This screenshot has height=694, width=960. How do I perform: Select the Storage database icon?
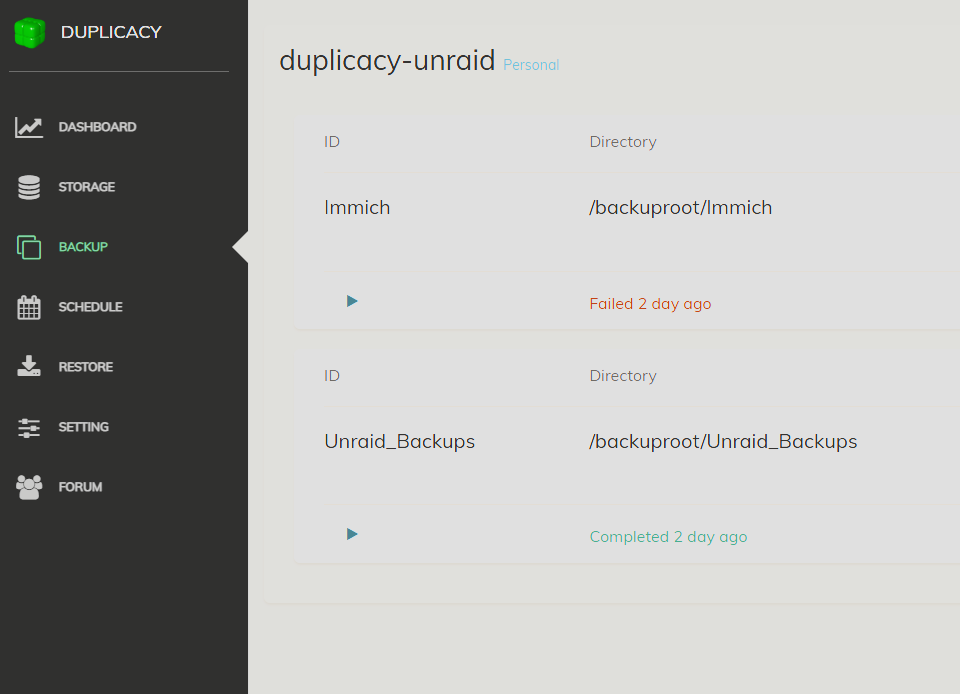pos(29,187)
